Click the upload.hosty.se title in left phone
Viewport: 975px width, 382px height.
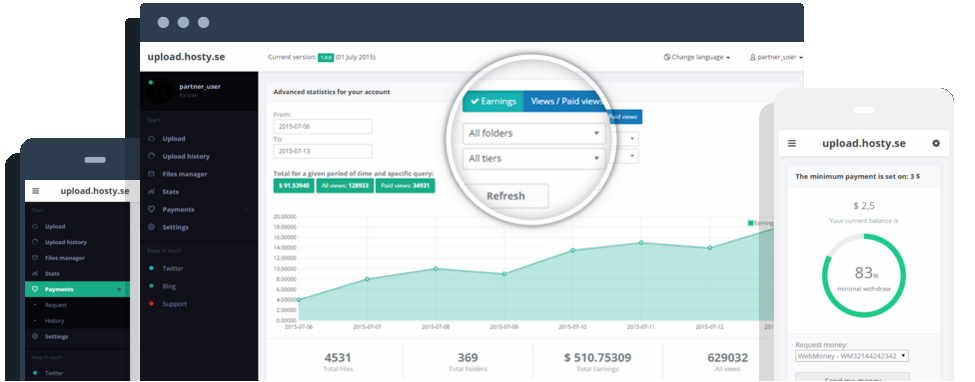[95, 191]
